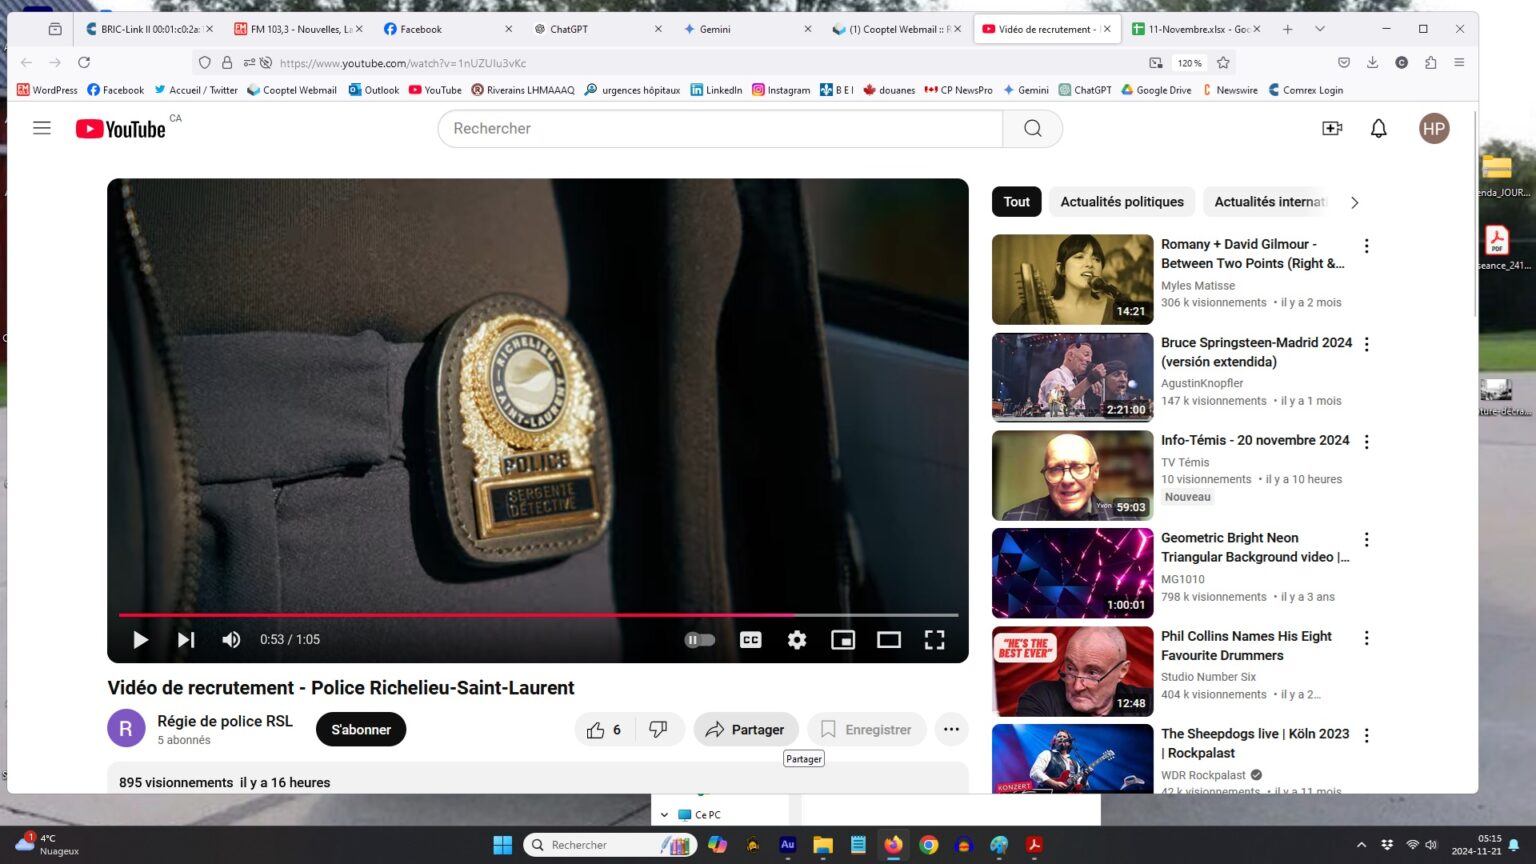Enter fullscreen mode

point(934,640)
